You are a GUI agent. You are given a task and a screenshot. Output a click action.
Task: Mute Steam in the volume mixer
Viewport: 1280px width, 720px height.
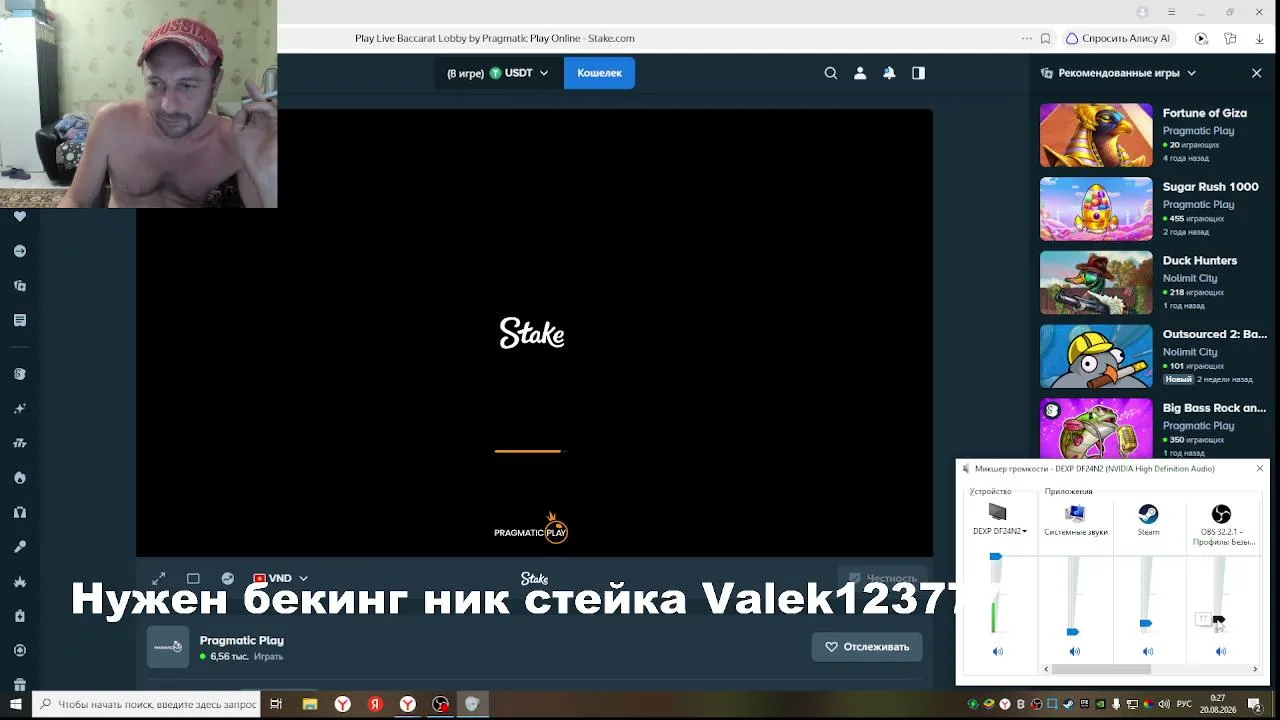(x=1148, y=652)
